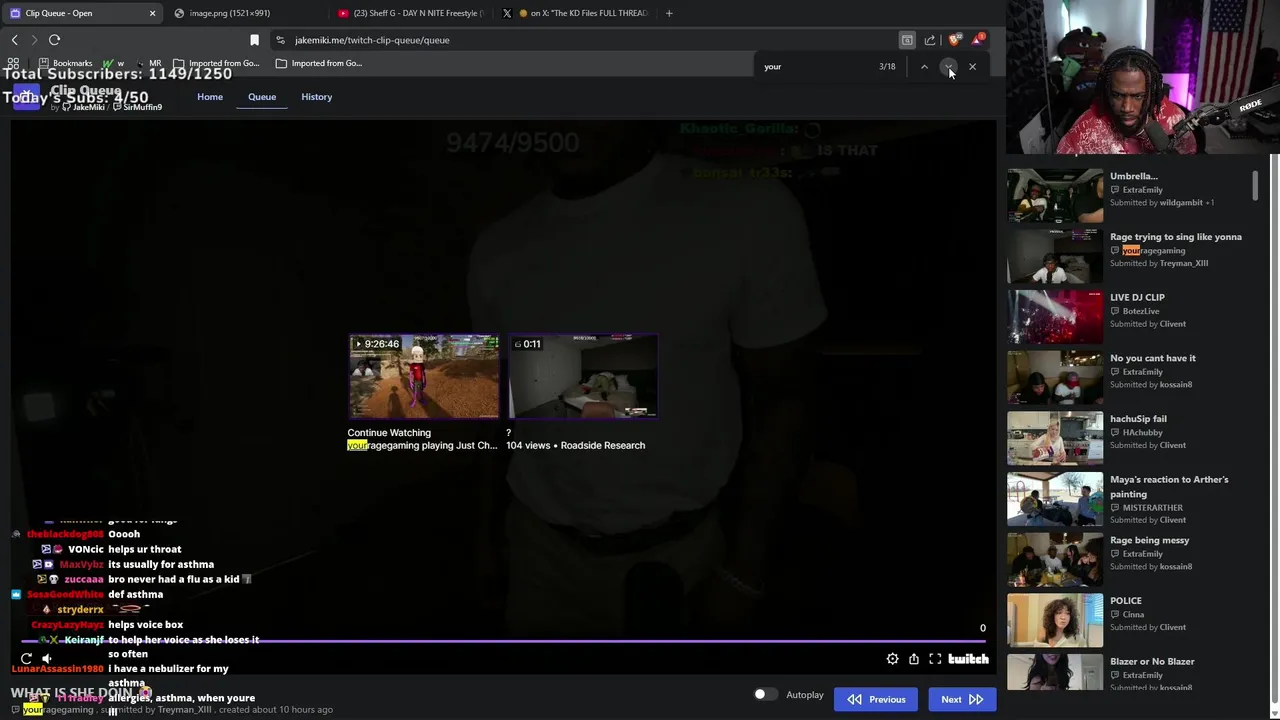The image size is (1280, 720).
Task: Open the 'w' bookmark in bookmarks bar
Action: [113, 63]
